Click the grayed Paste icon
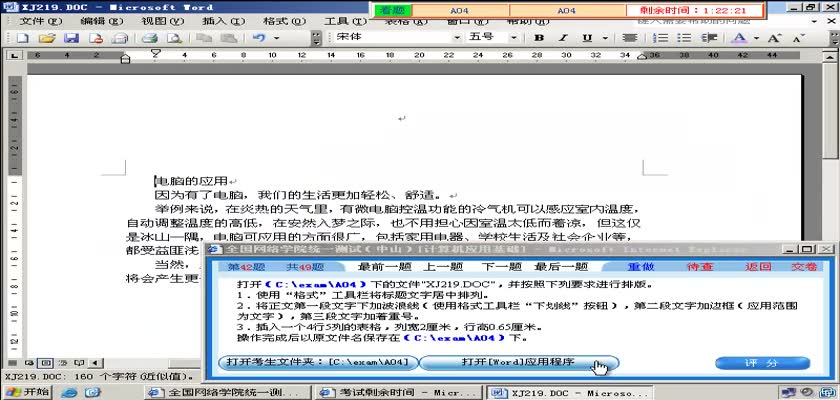Image resolution: width=840 pixels, height=400 pixels. click(x=229, y=38)
